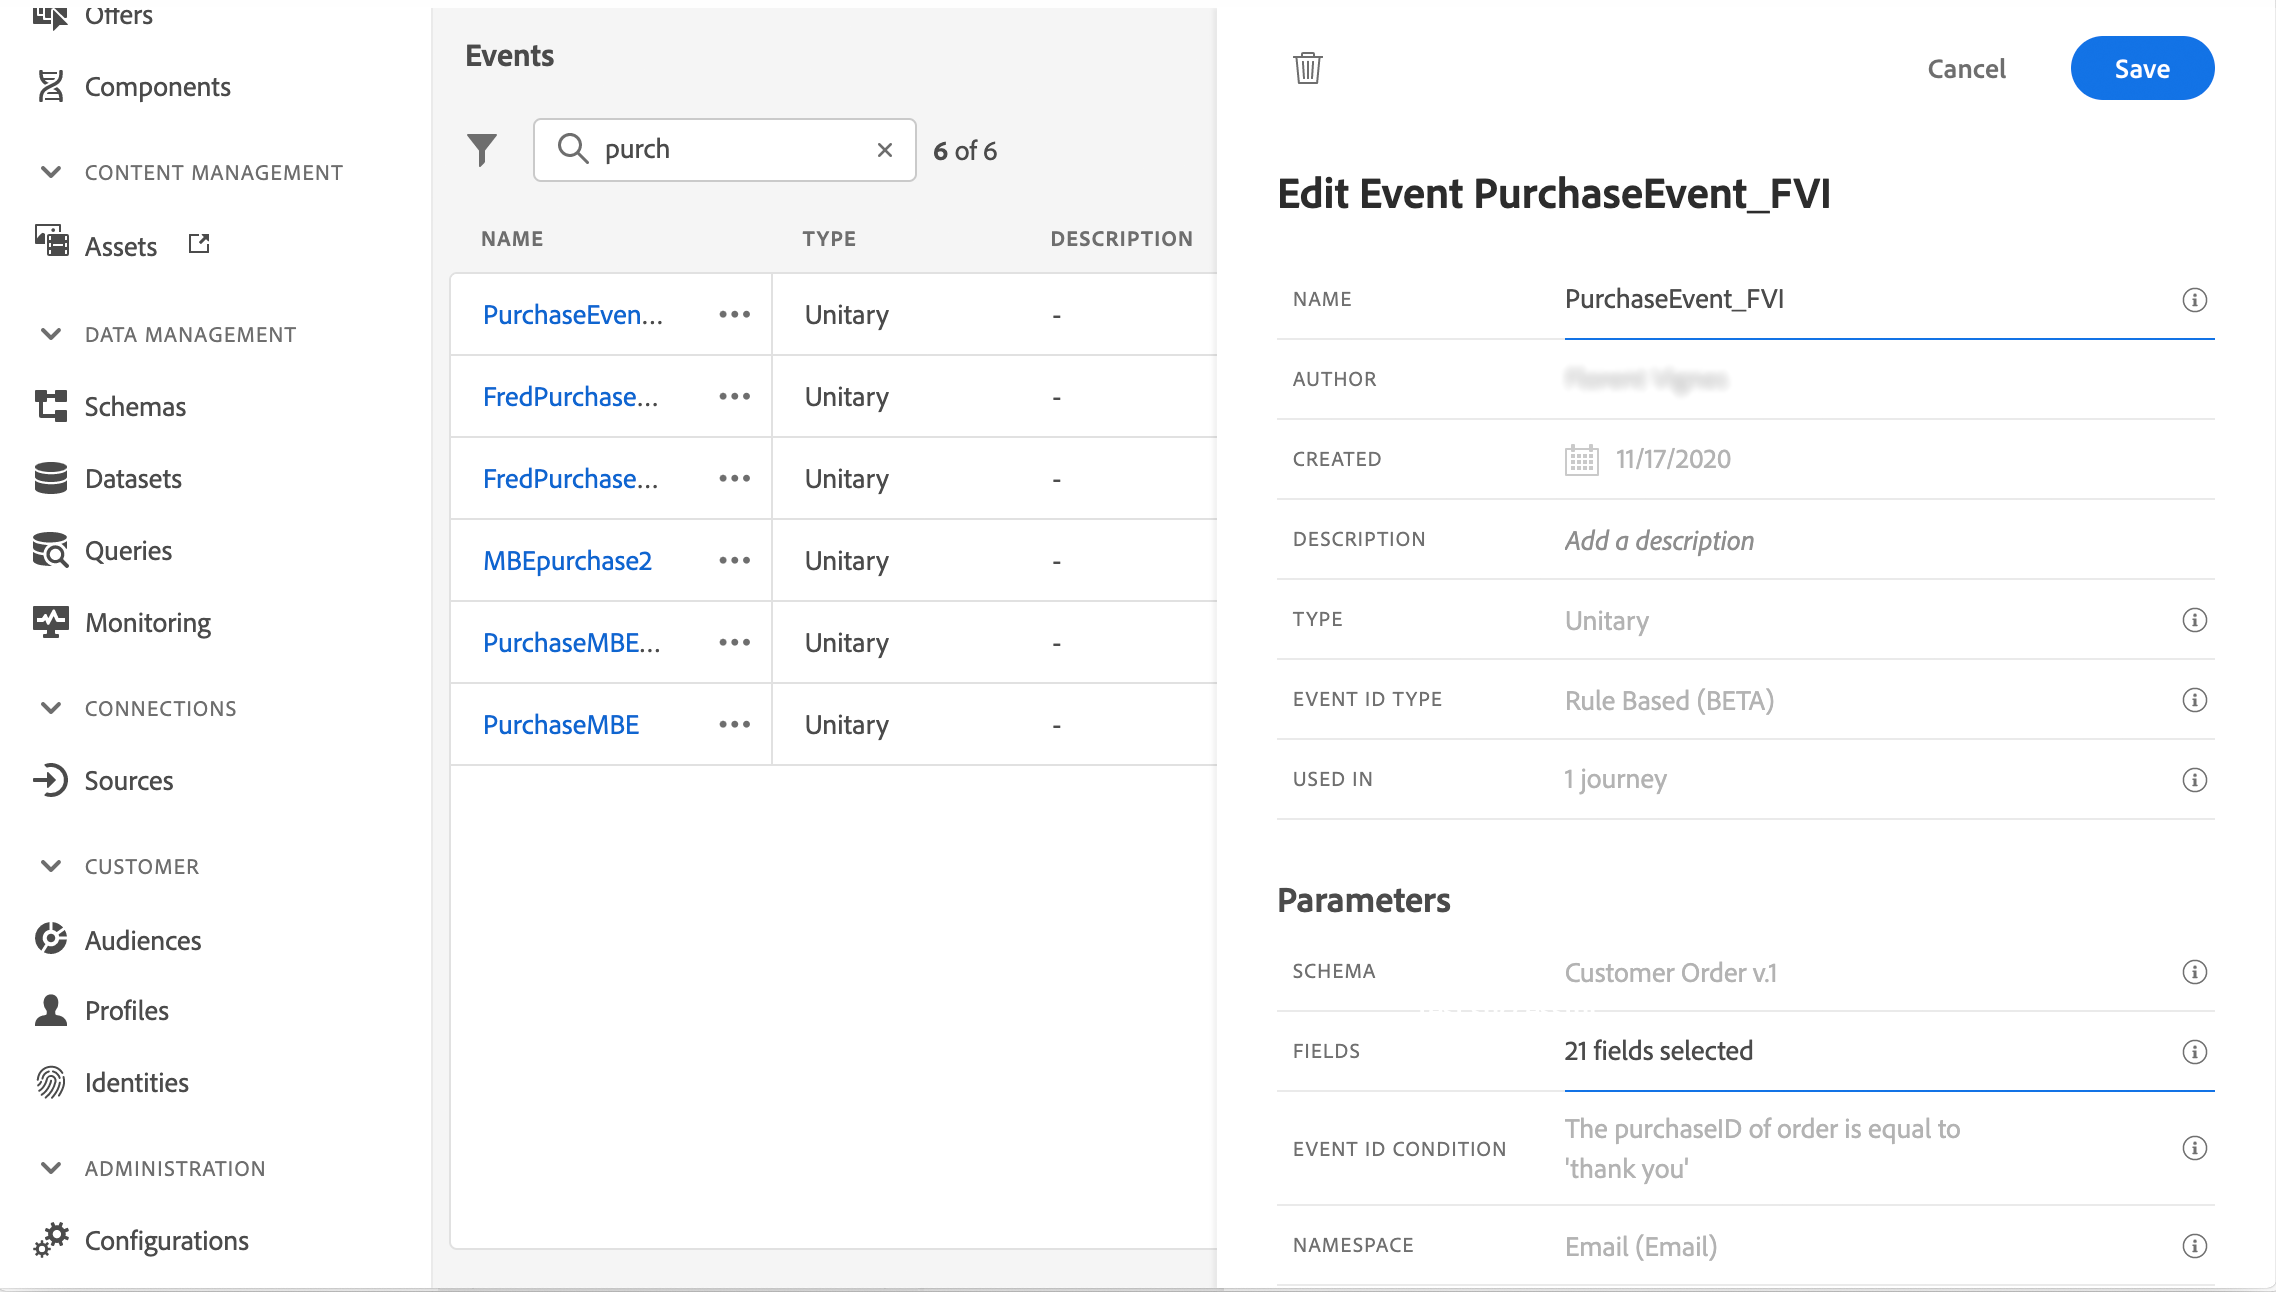Click Cancel in the edit panel

point(1966,69)
